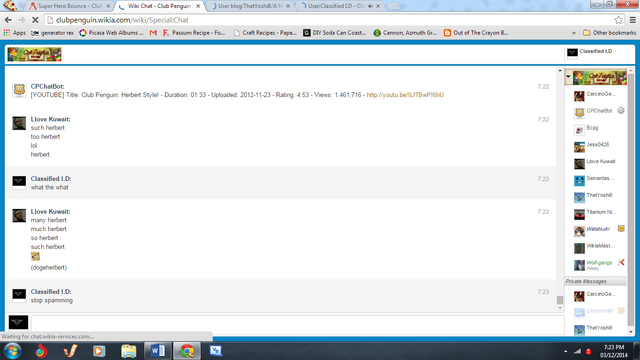The width and height of the screenshot is (640, 360).
Task: Select Watatsuki in the users list
Action: click(x=592, y=230)
